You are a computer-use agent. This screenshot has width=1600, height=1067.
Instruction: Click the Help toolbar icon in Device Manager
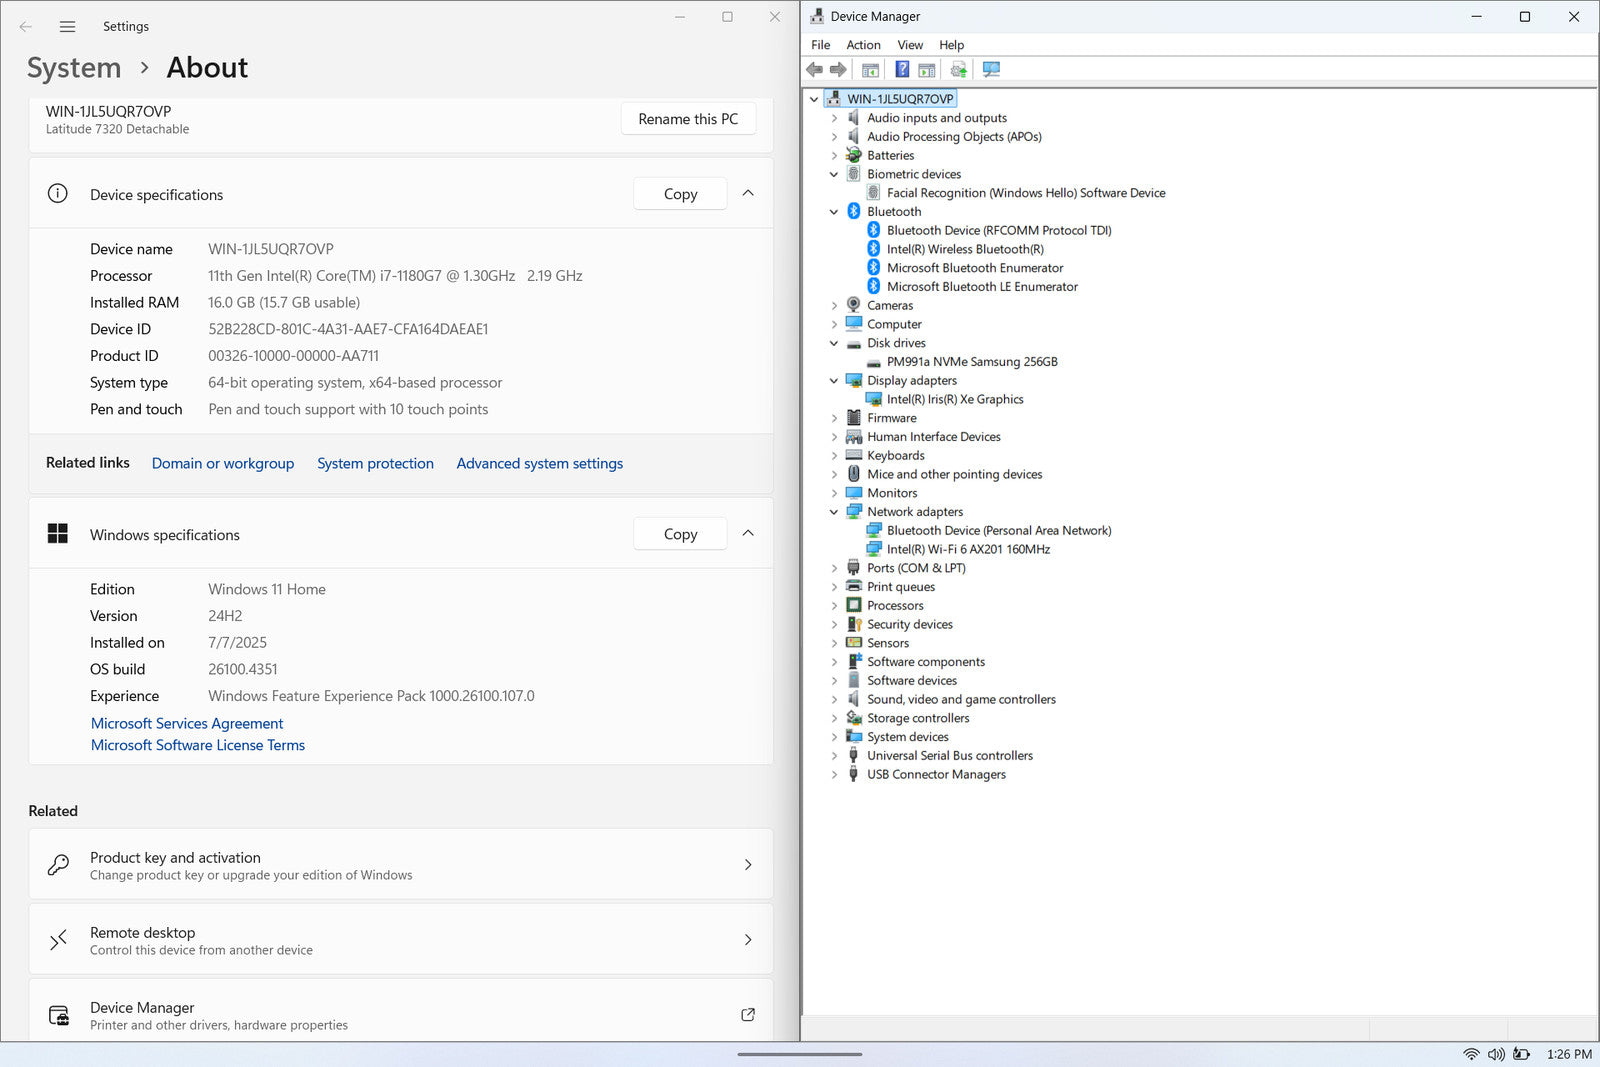(x=902, y=69)
